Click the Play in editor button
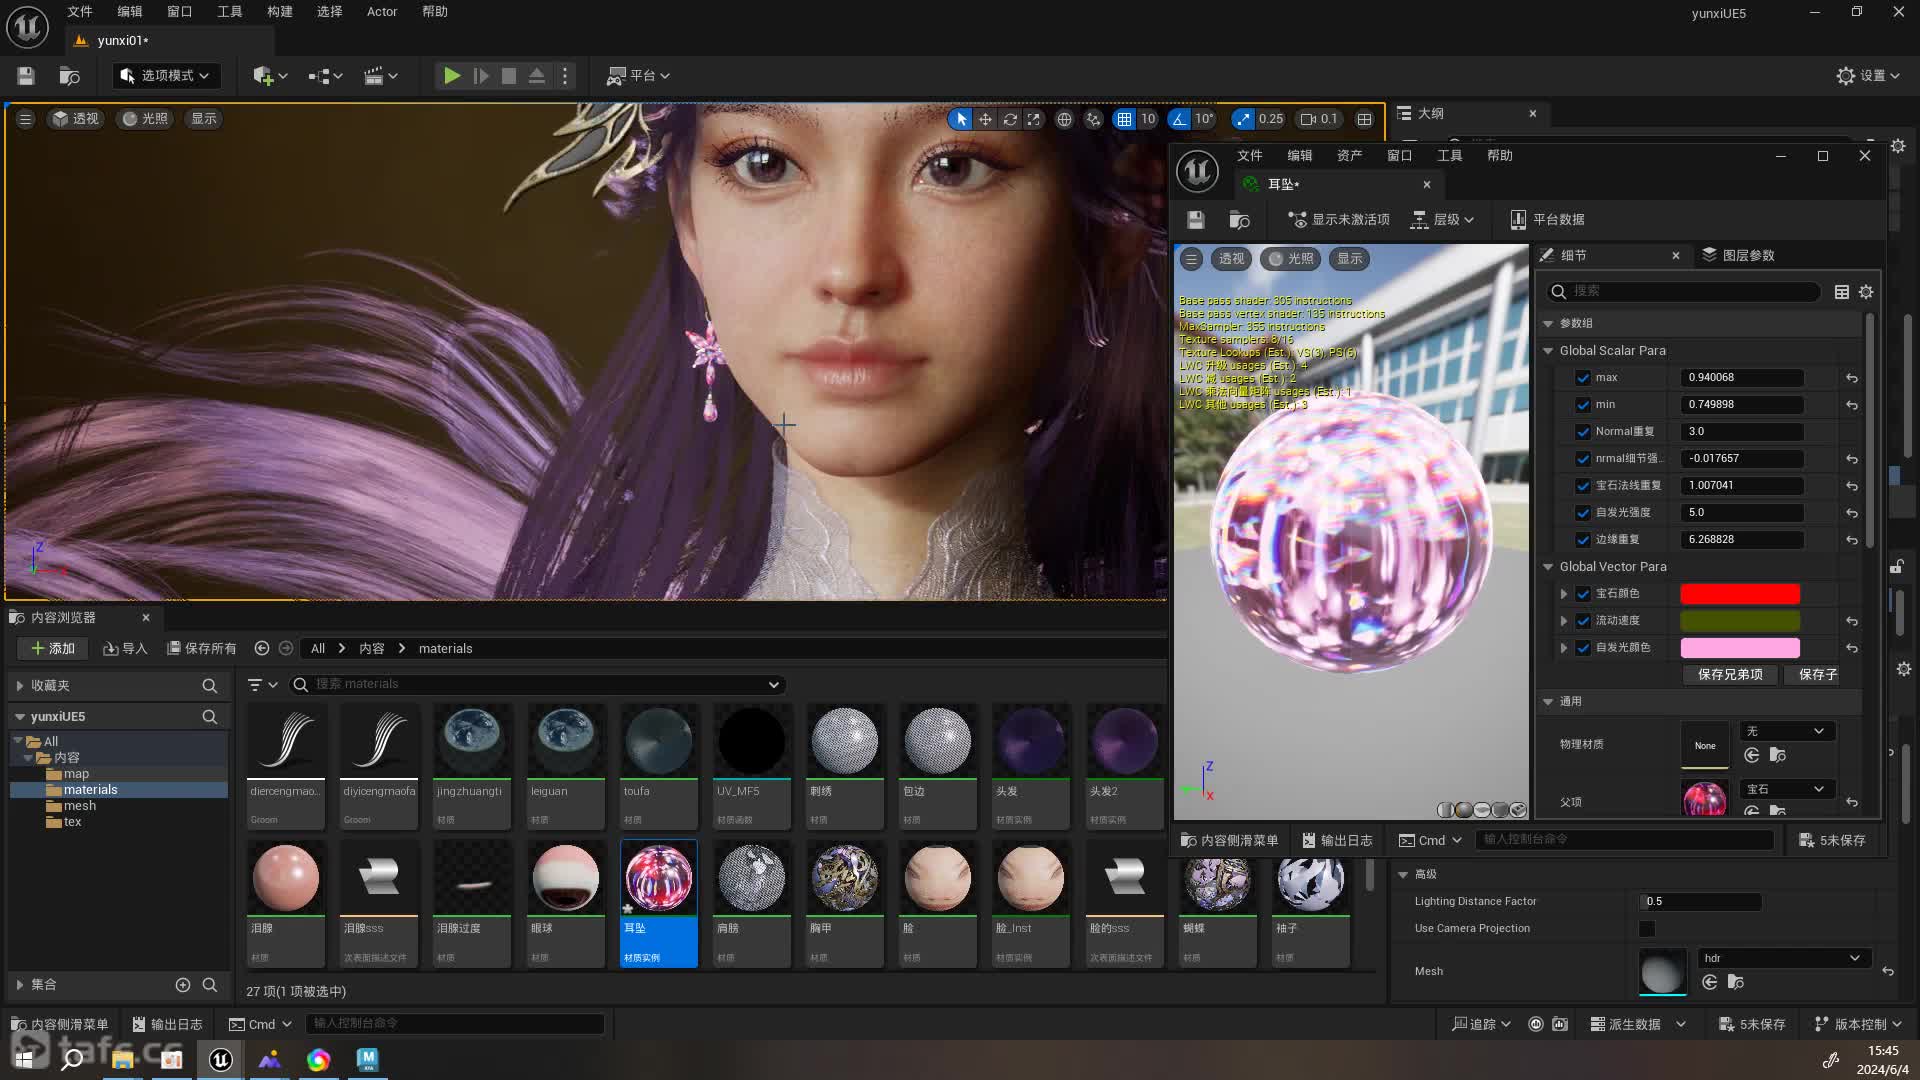Screen dimensions: 1920x1080 point(452,76)
